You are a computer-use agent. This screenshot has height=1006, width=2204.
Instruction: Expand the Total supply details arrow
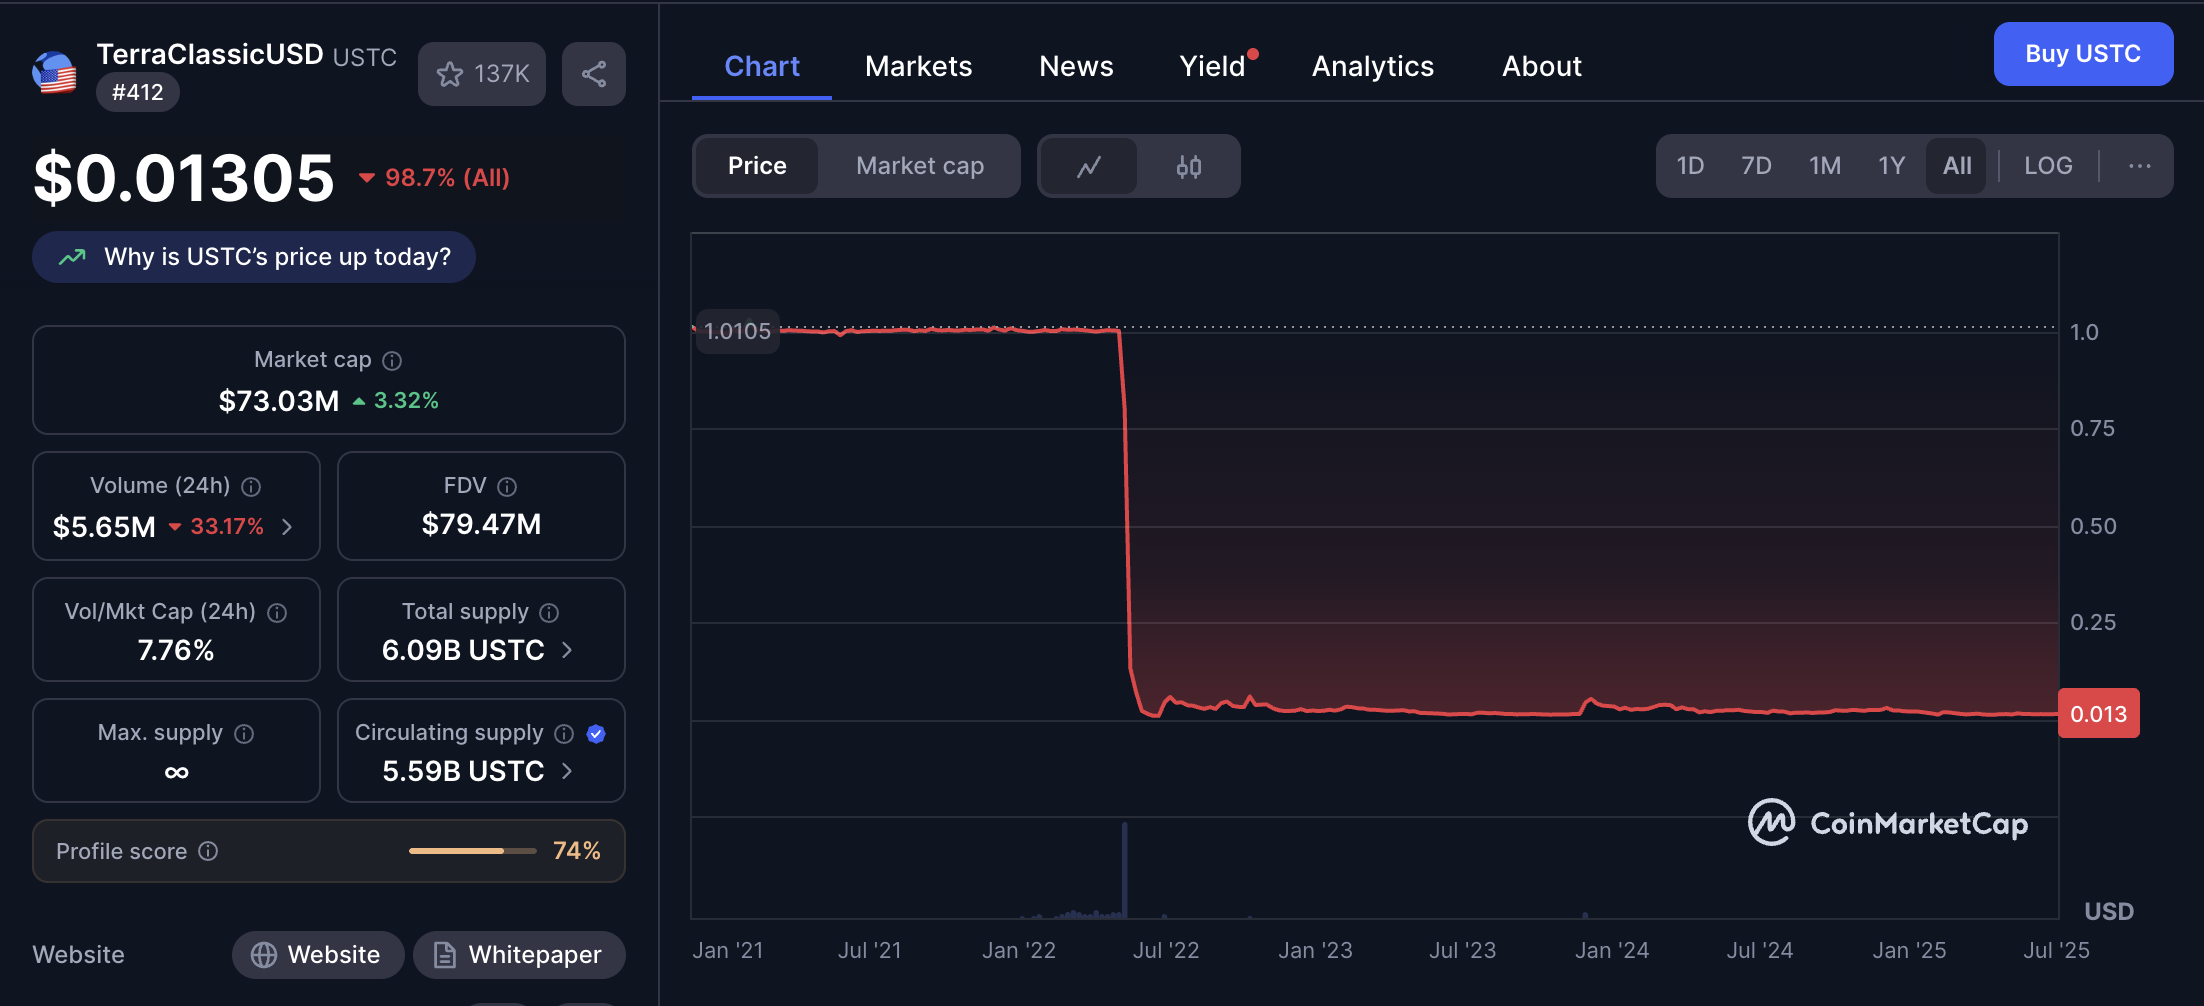pos(566,650)
